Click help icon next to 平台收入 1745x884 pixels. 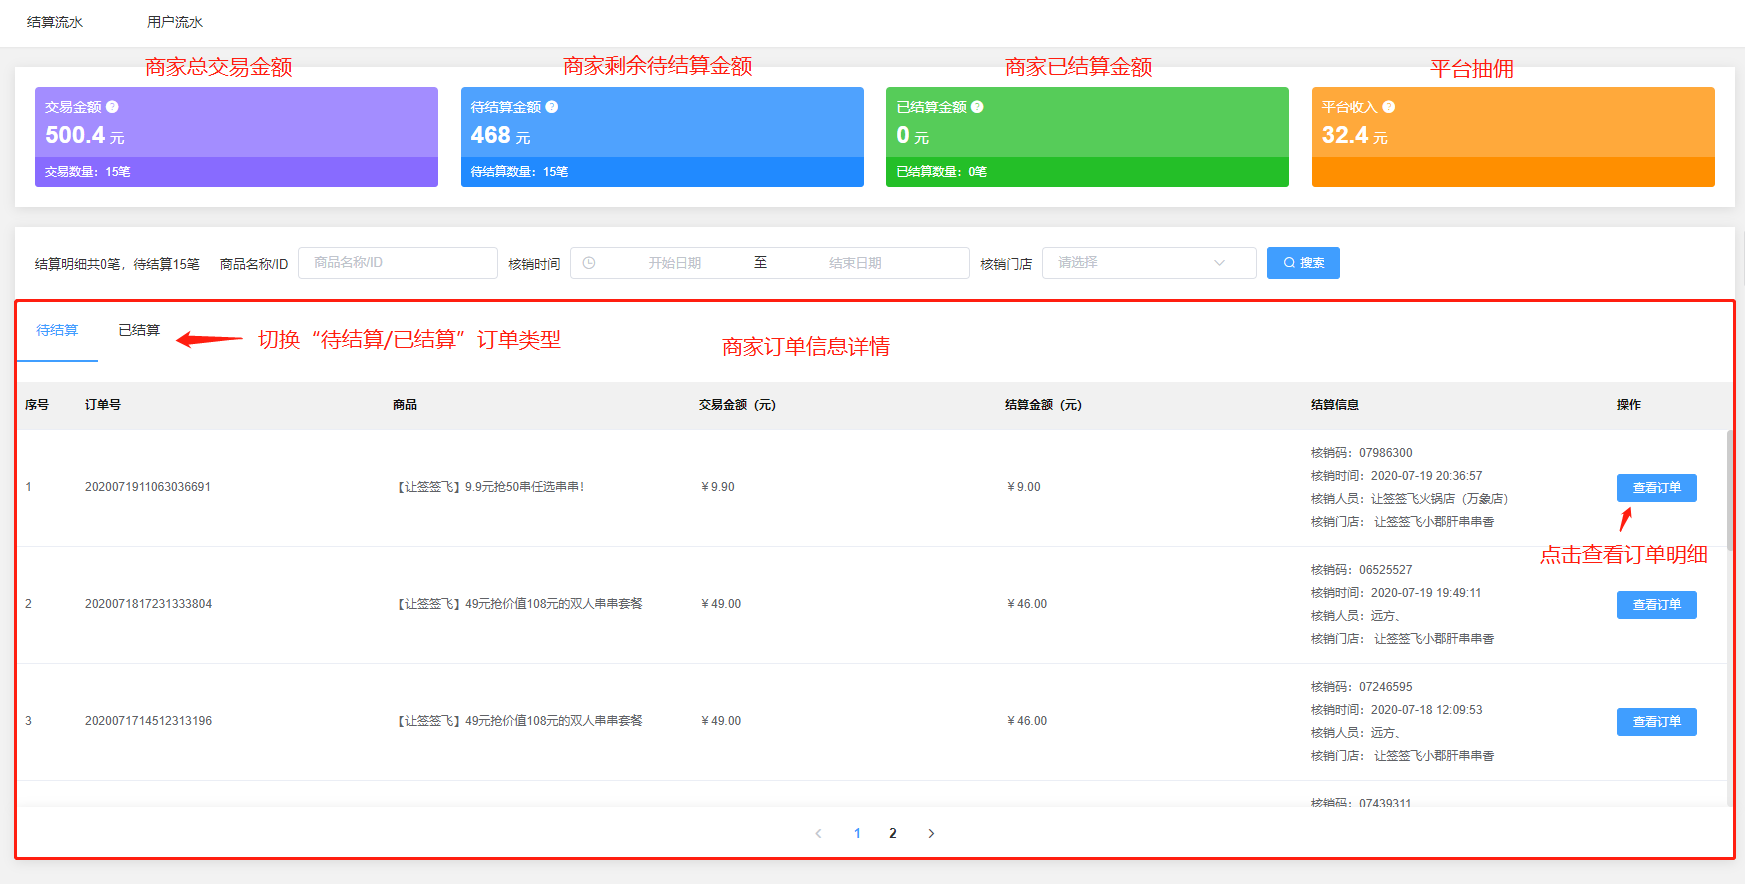tap(1389, 107)
